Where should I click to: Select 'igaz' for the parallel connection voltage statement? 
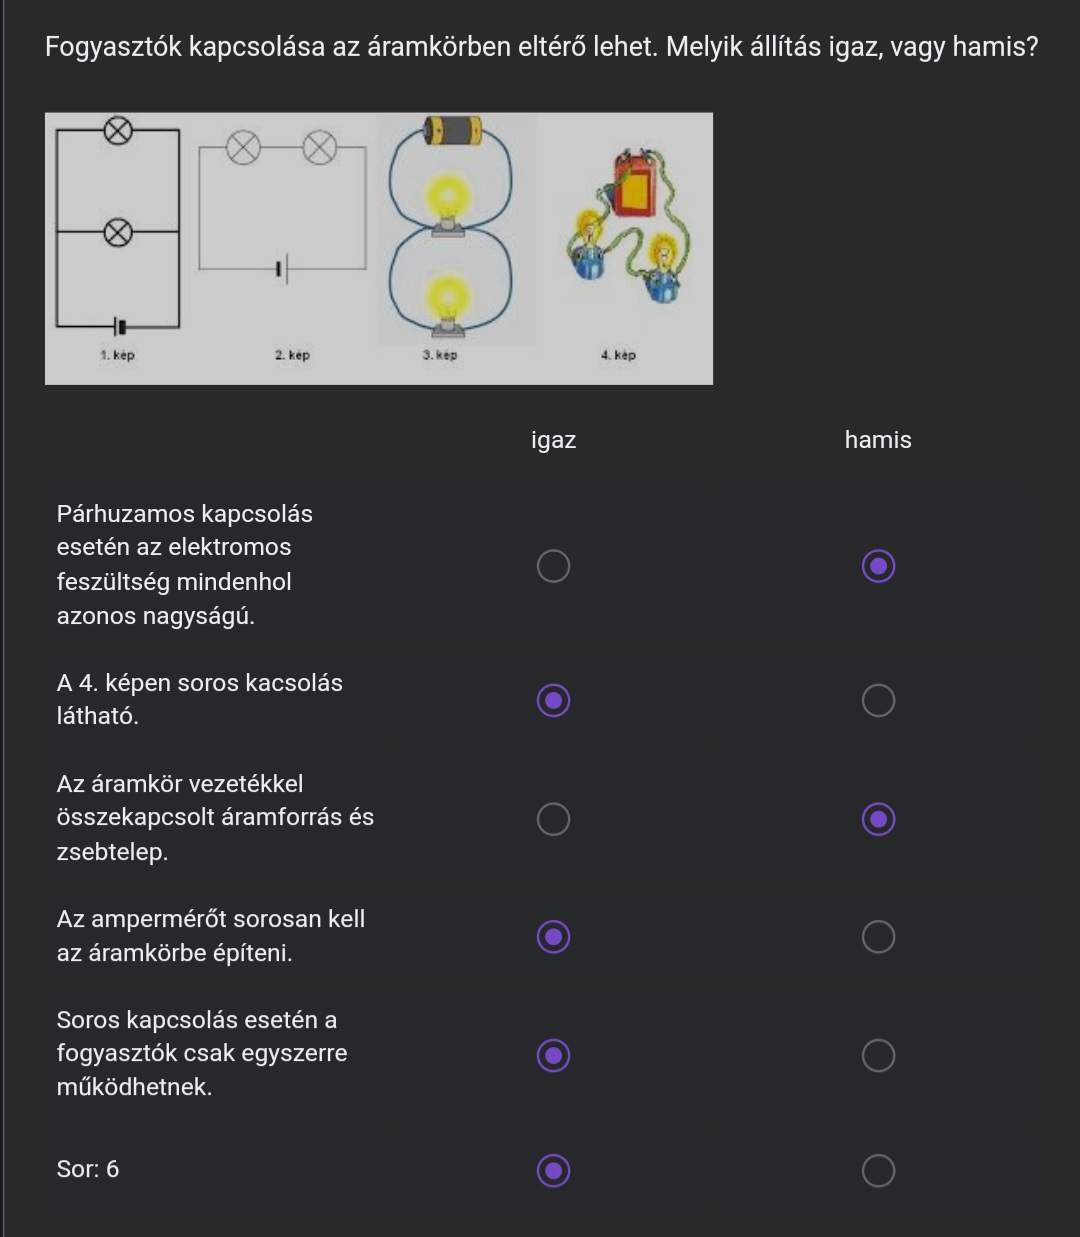point(553,566)
